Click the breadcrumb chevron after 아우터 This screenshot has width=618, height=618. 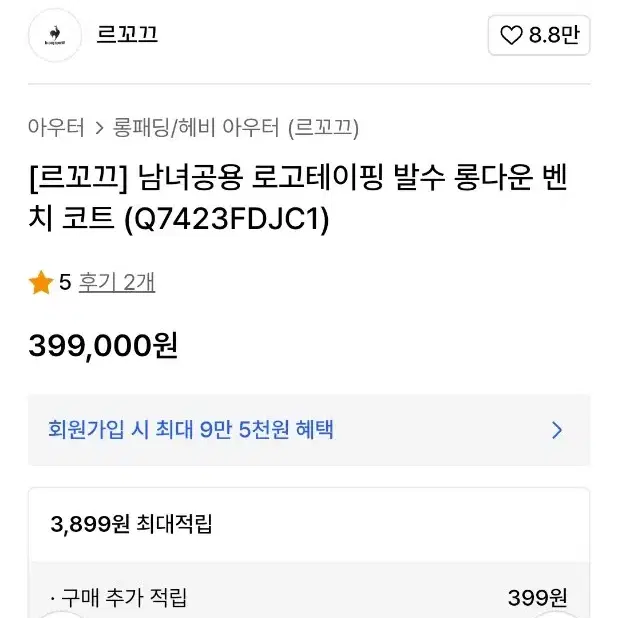point(99,128)
